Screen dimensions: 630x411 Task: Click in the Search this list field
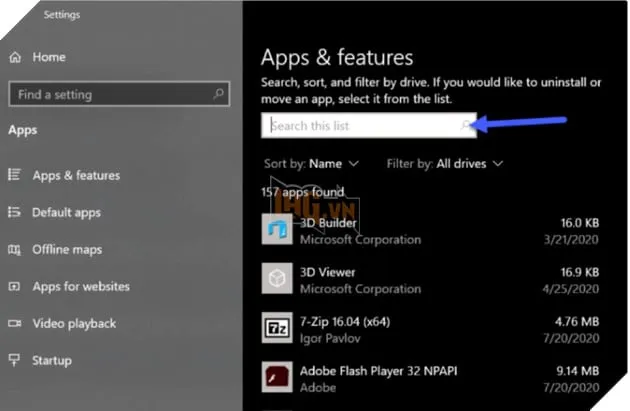(x=360, y=126)
